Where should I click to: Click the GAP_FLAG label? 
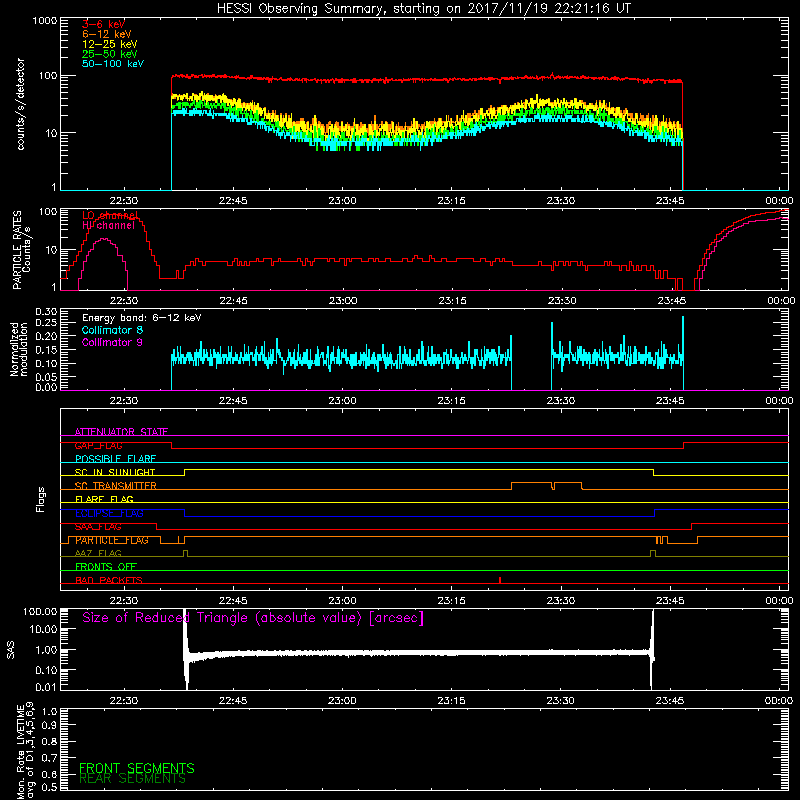(98, 445)
